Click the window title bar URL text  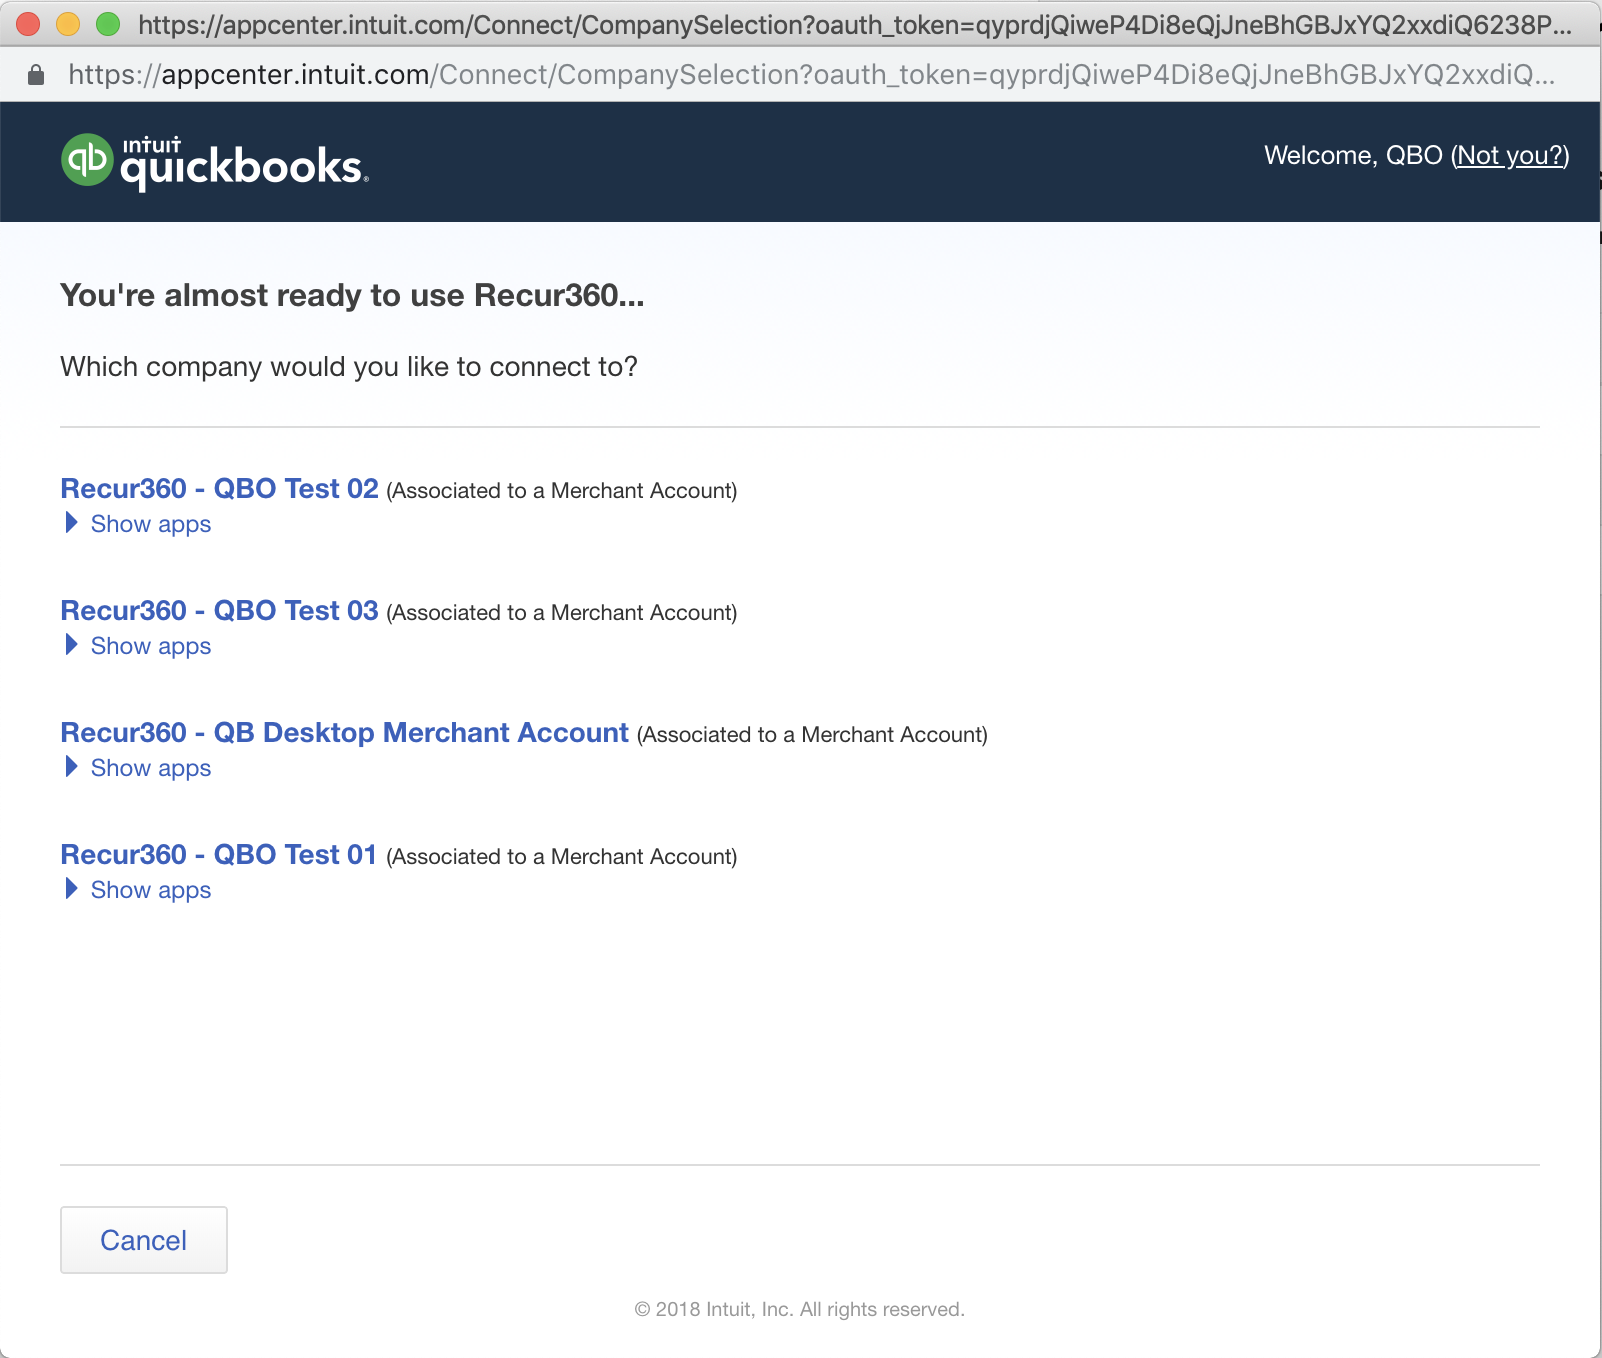pyautogui.click(x=855, y=25)
